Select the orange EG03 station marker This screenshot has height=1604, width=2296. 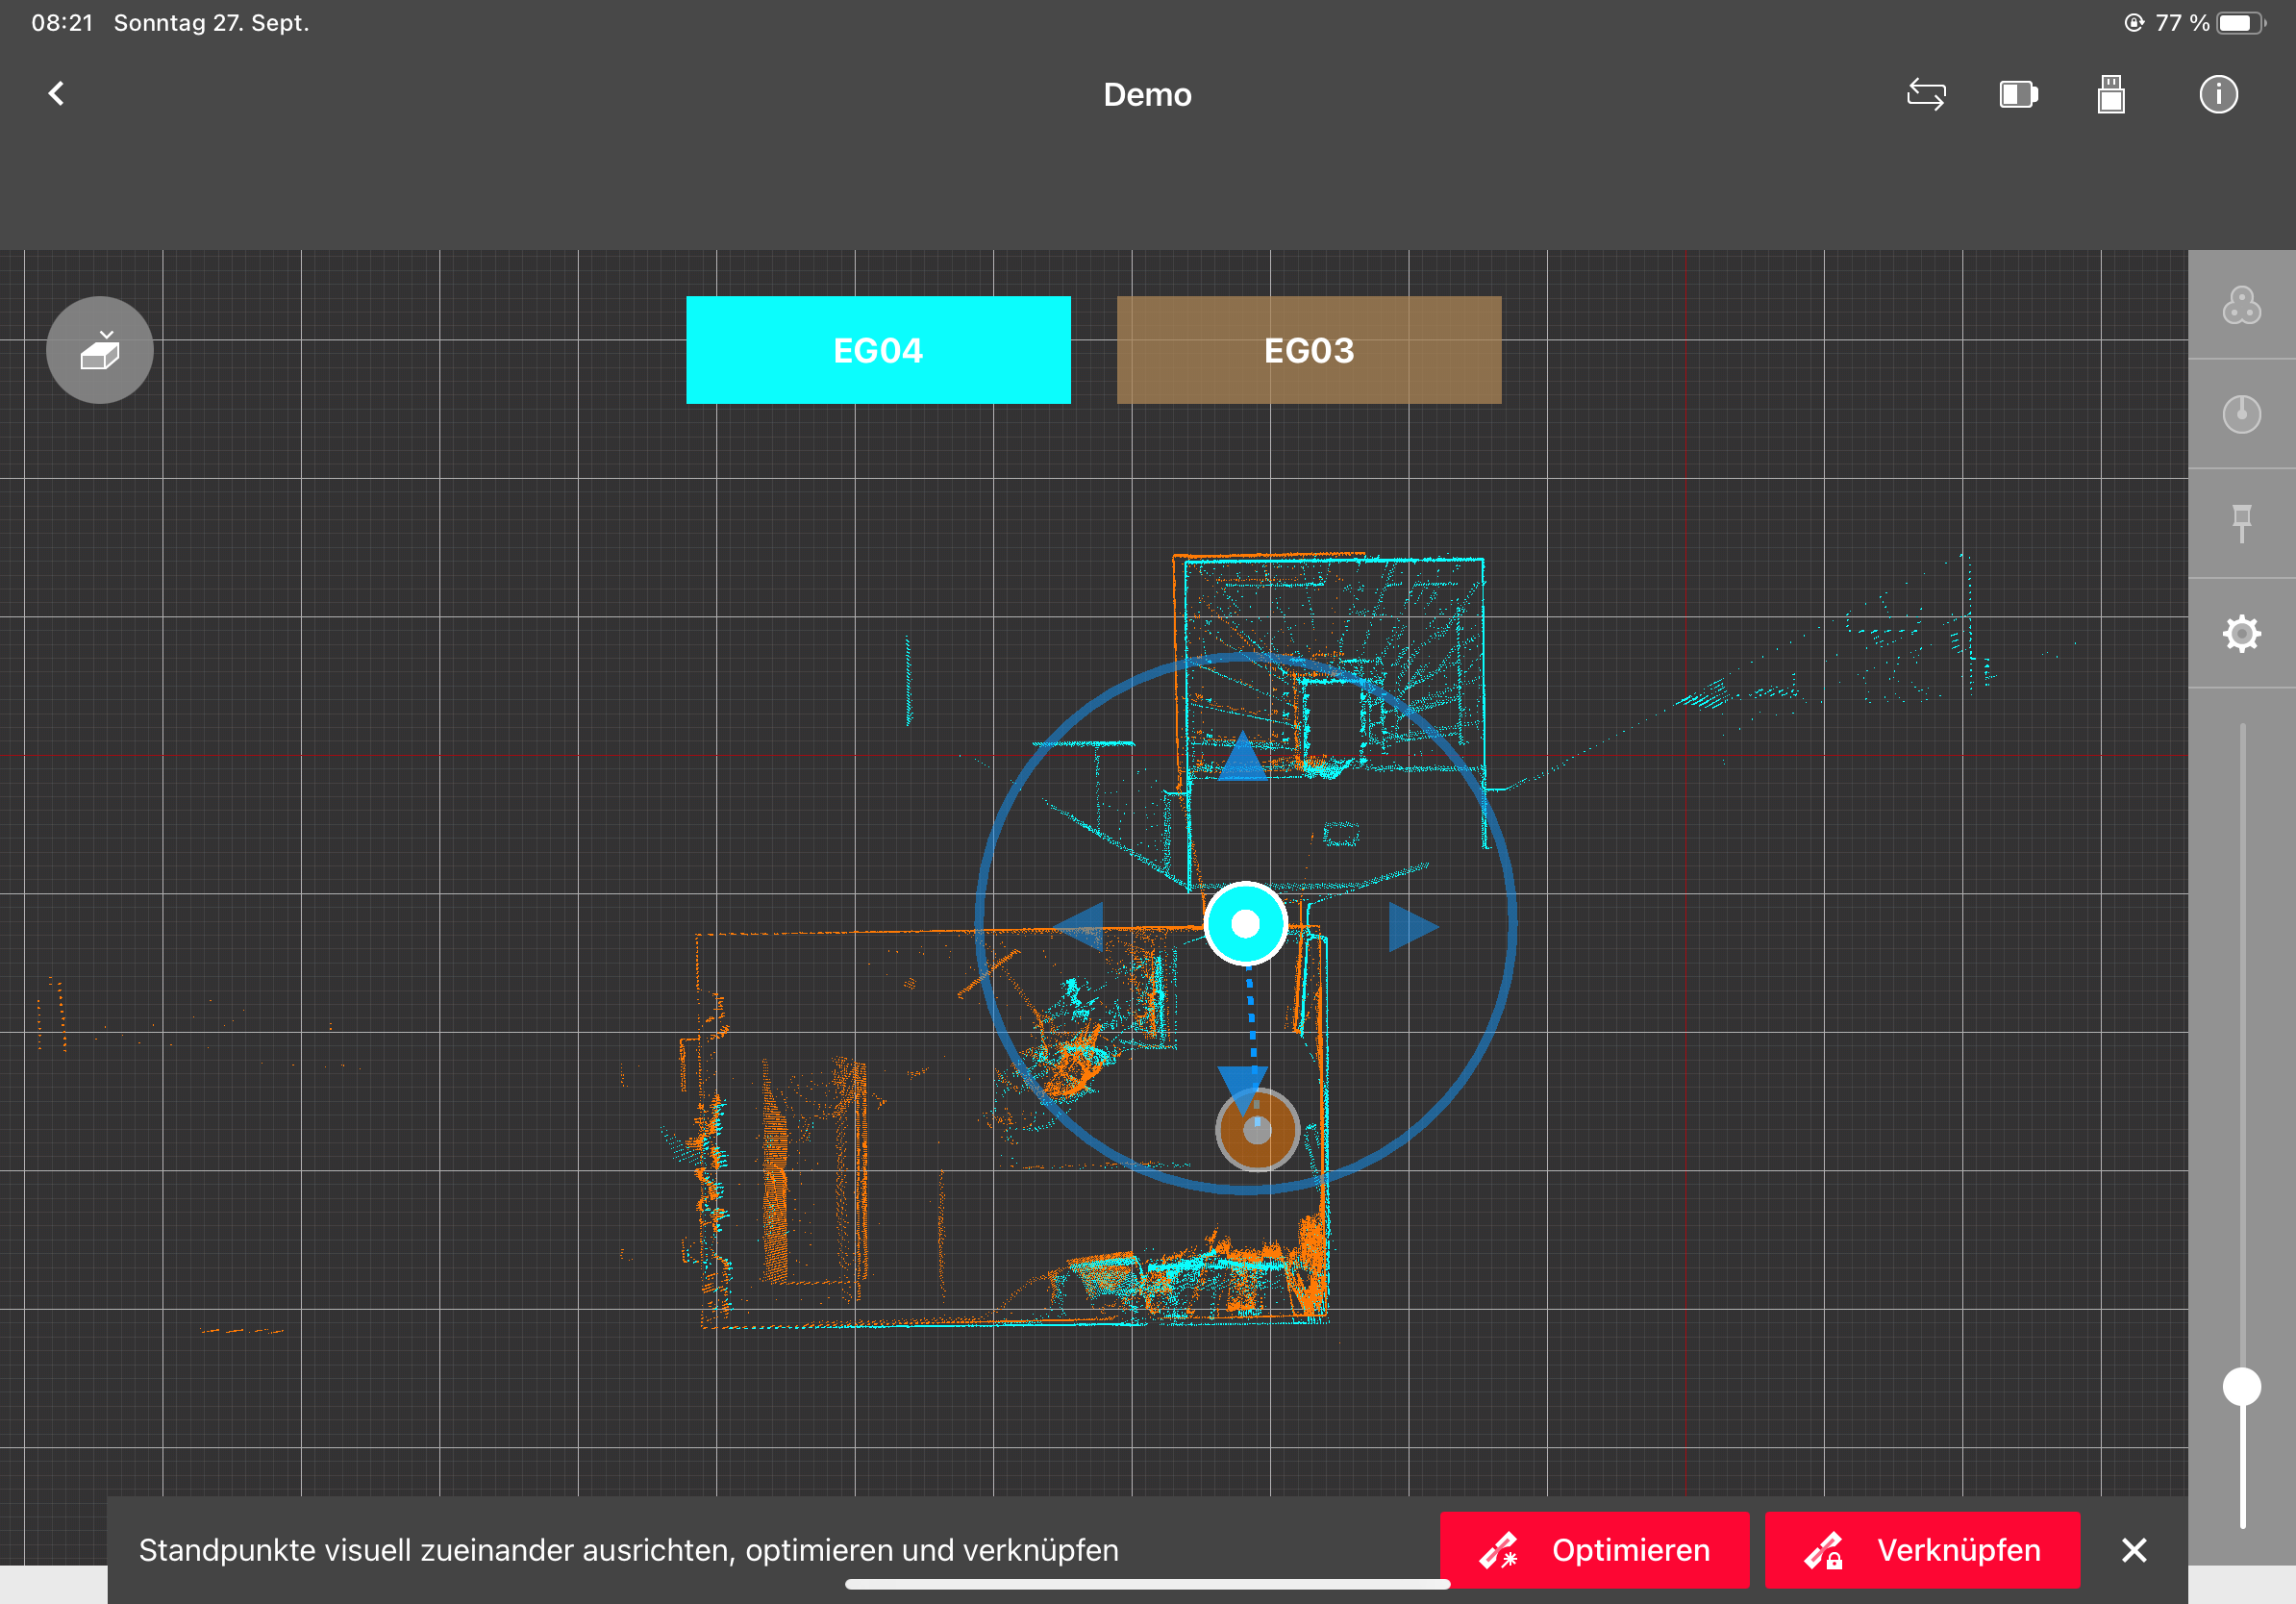pos(1257,1131)
